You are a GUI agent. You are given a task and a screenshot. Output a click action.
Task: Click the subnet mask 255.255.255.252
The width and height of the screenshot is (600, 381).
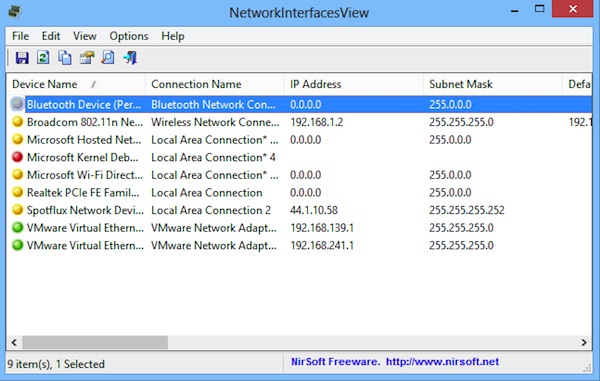click(x=466, y=210)
